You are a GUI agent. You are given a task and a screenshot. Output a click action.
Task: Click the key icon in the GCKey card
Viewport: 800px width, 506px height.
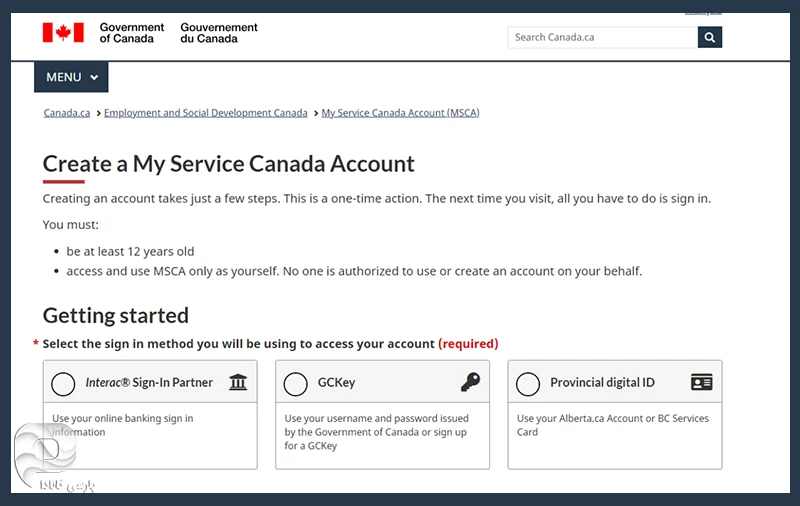(x=470, y=382)
